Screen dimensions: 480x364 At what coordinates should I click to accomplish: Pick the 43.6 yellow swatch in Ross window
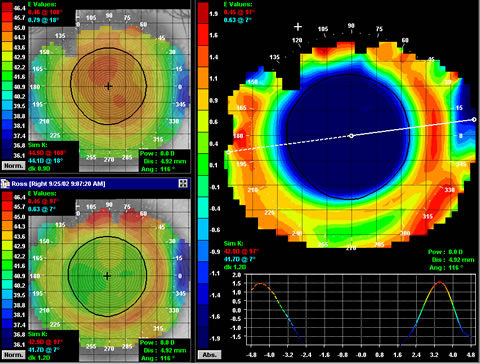point(7,236)
